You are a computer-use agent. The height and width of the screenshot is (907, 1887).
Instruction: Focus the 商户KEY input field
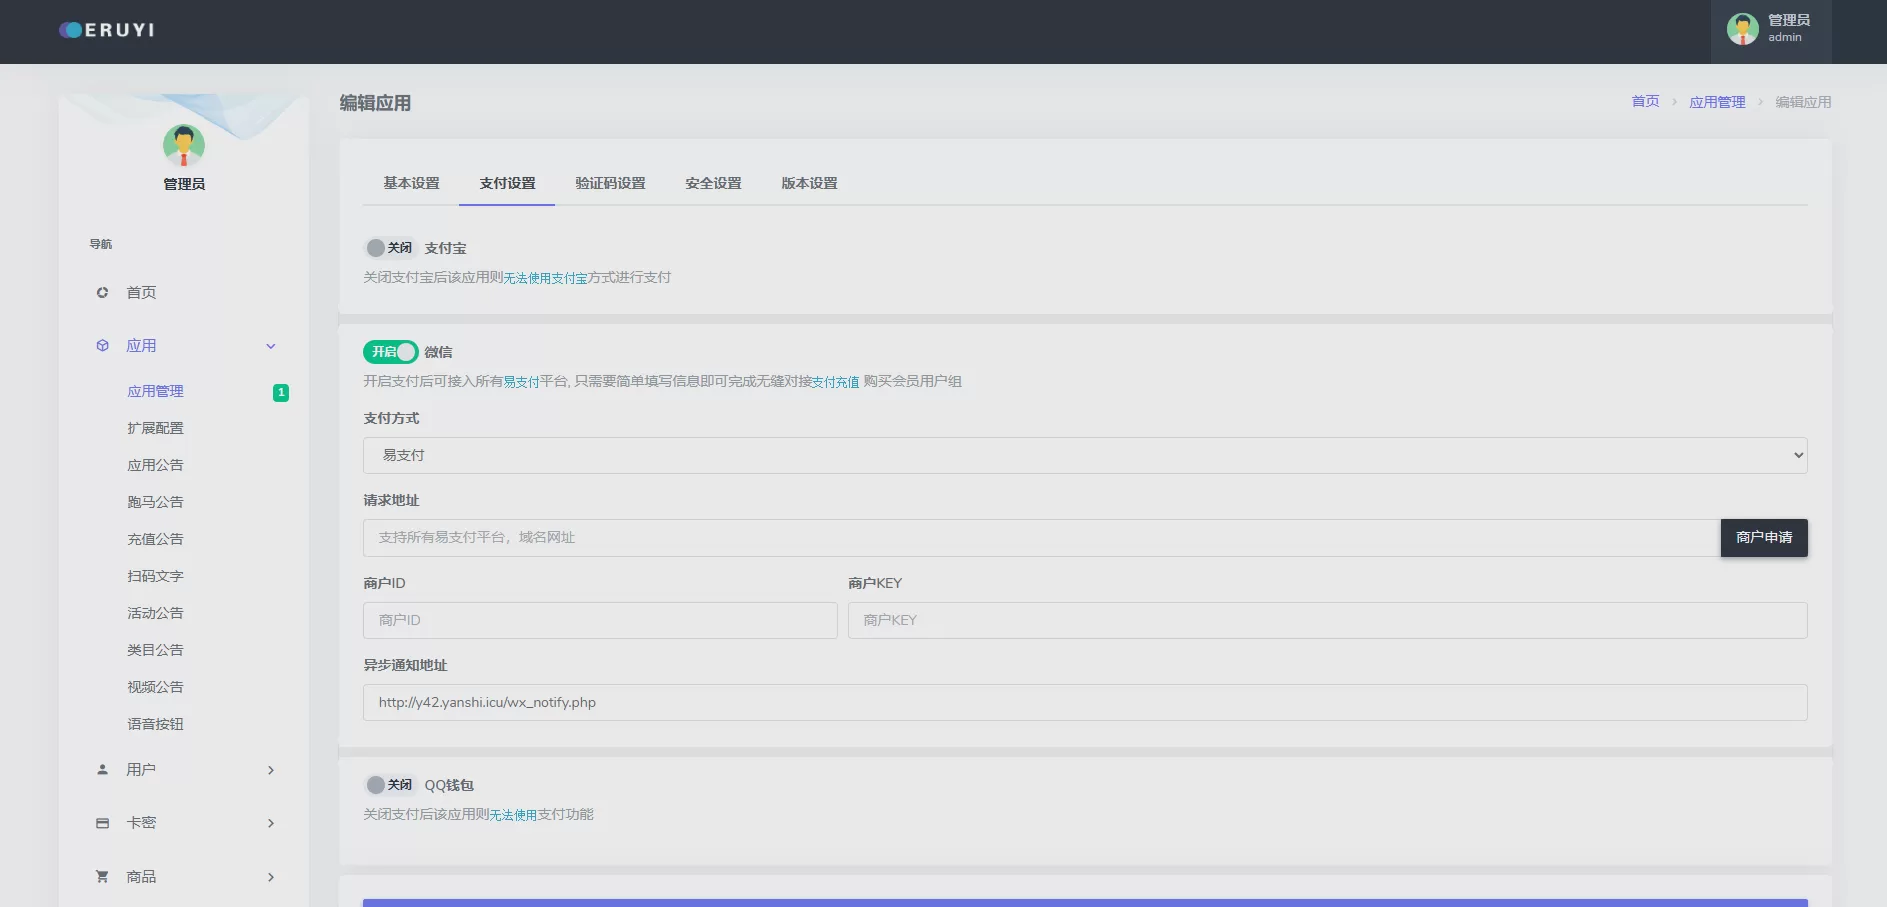click(x=1326, y=621)
